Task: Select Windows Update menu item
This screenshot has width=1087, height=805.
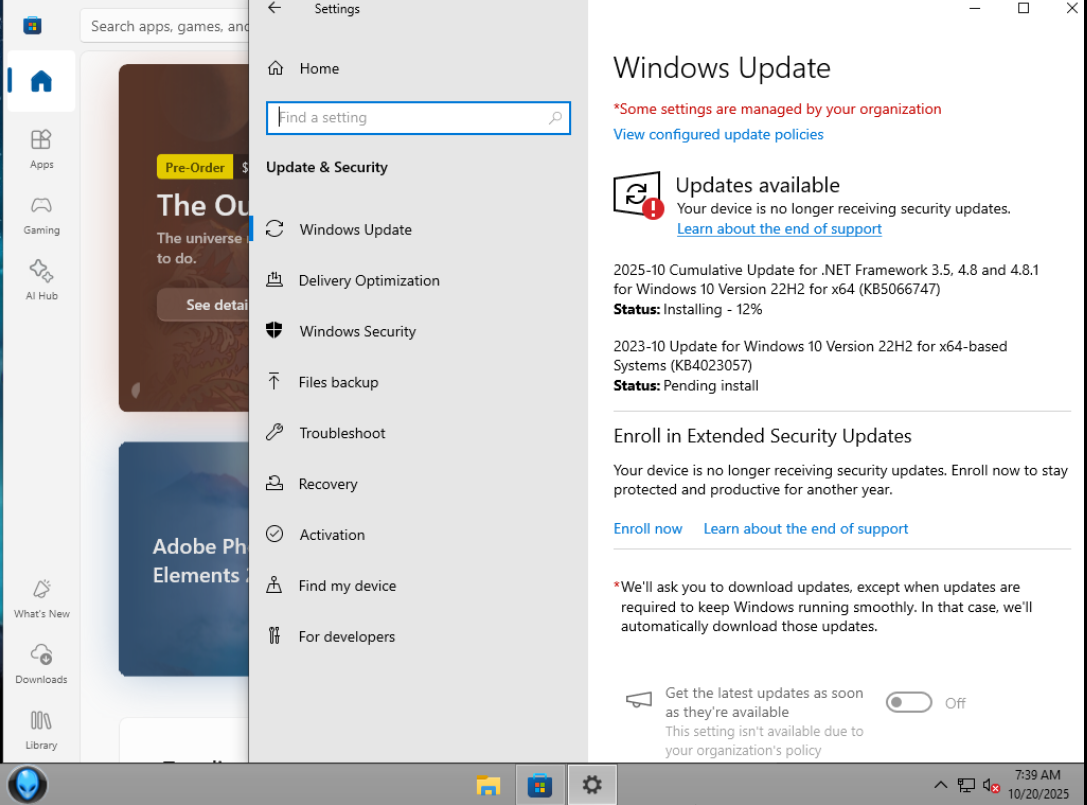Action: (418, 230)
